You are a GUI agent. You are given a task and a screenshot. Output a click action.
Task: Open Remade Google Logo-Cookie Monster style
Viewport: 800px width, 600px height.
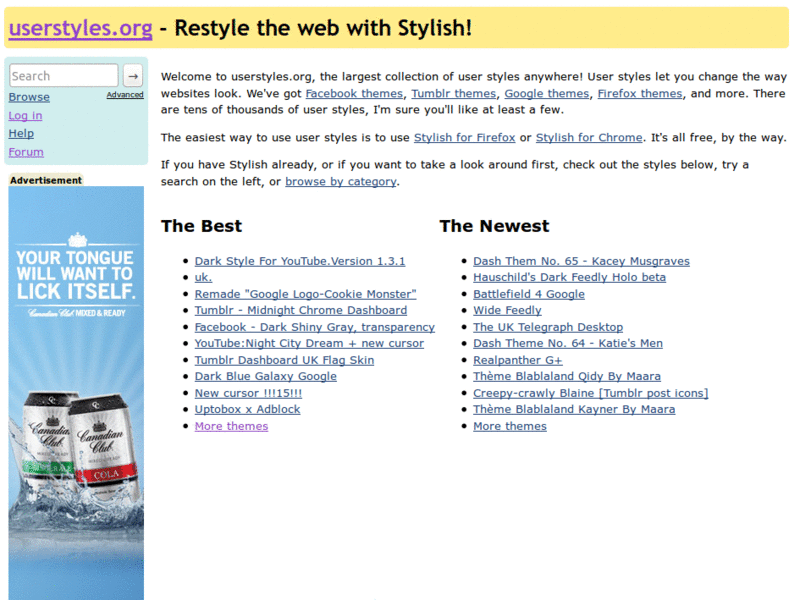point(306,294)
